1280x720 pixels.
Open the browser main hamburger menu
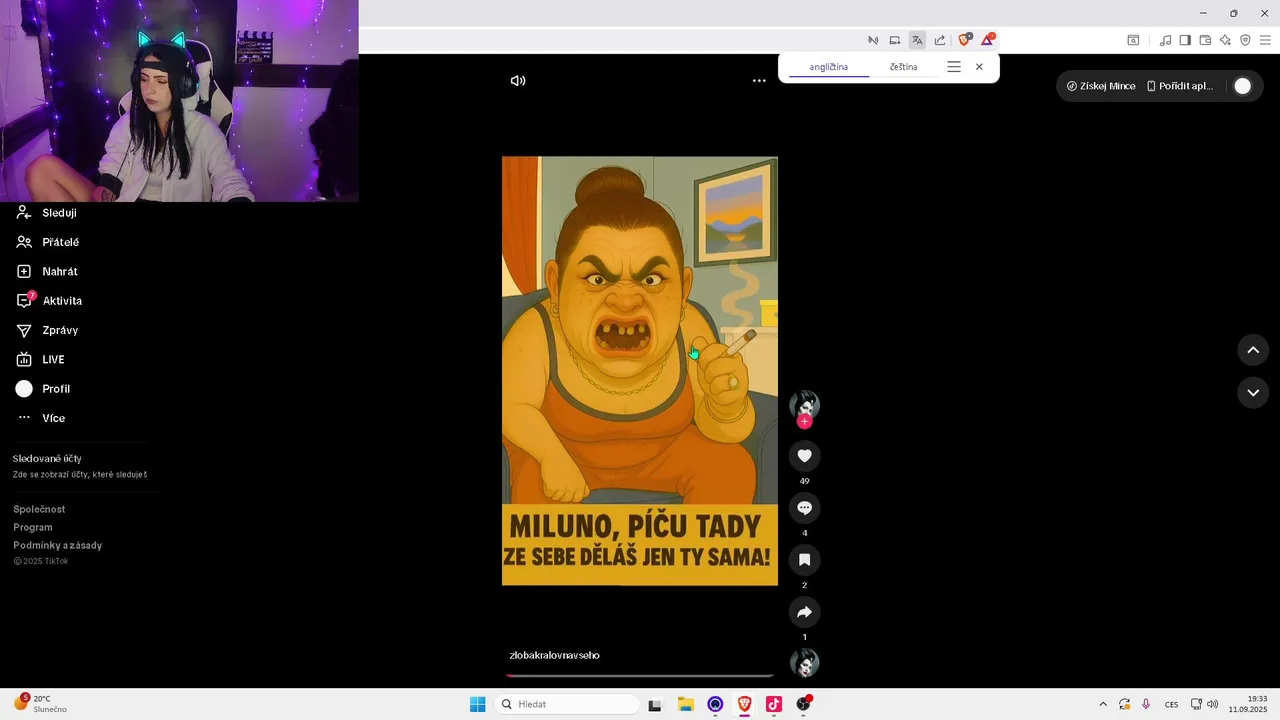click(x=1265, y=40)
